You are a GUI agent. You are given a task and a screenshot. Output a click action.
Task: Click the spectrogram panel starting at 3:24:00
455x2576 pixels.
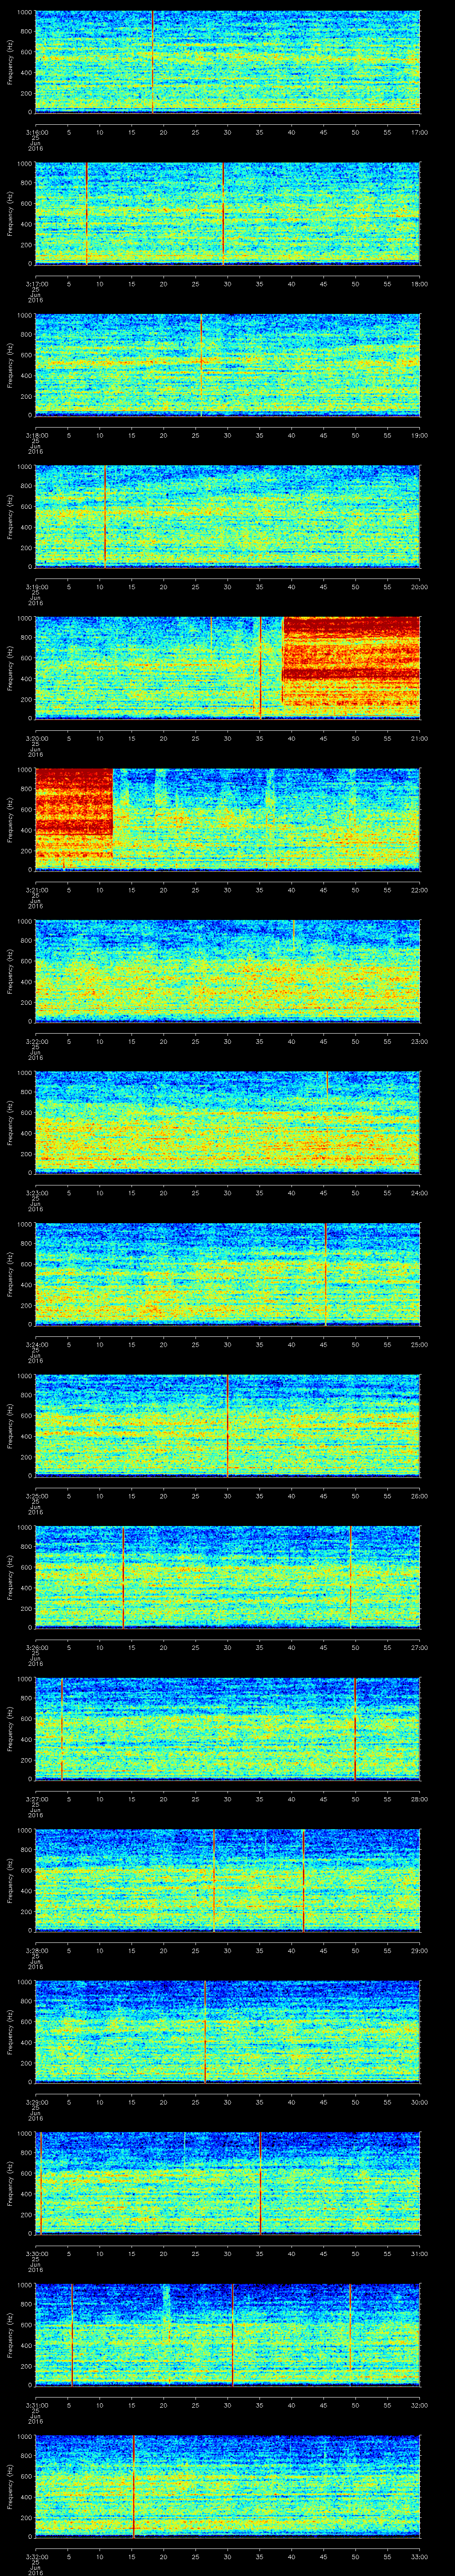pos(228,1274)
